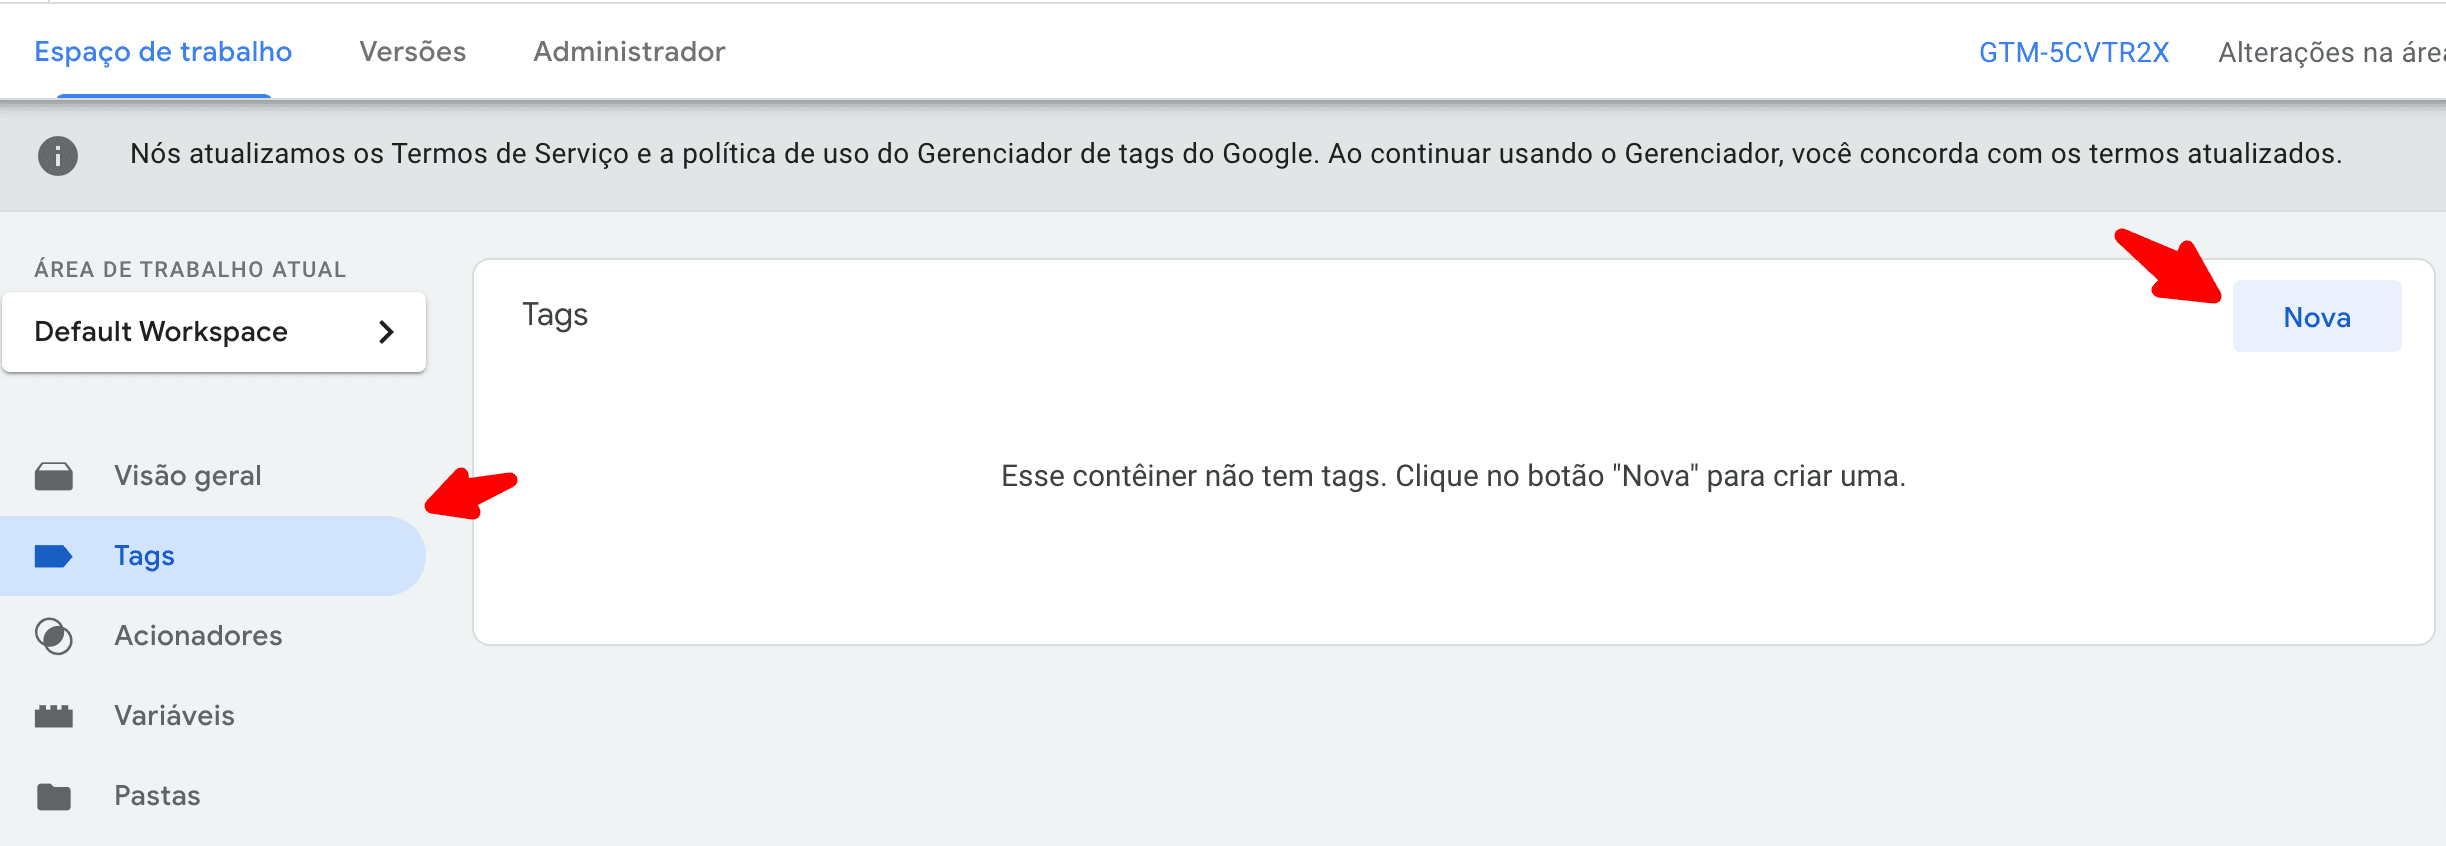Open Acionadores from the sidebar
Viewport: 2446px width, 846px height.
point(198,636)
